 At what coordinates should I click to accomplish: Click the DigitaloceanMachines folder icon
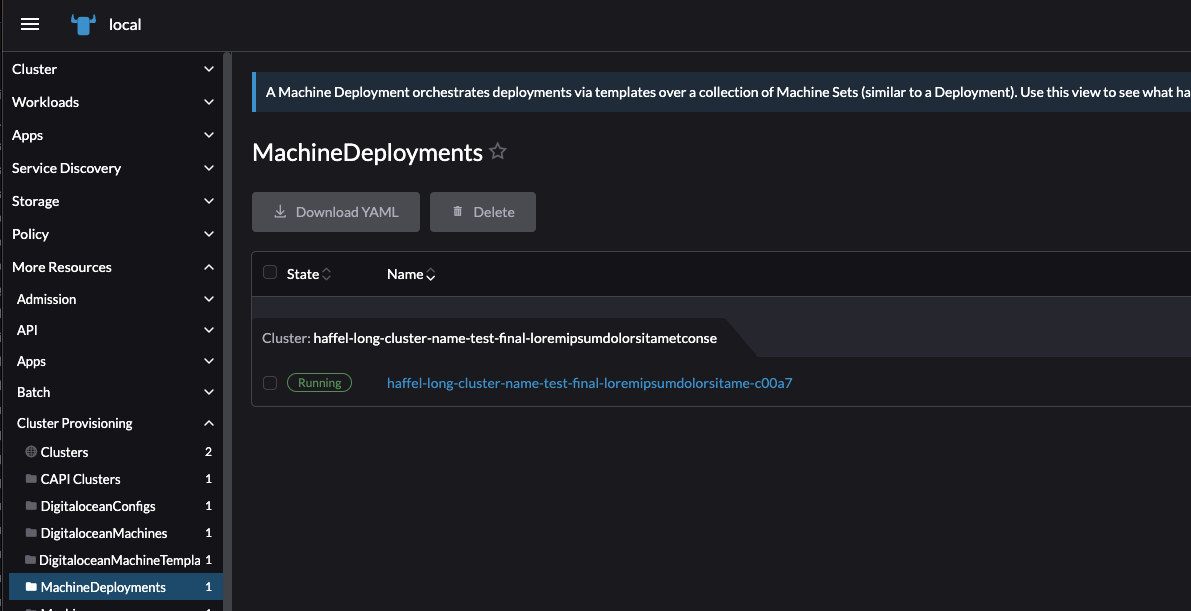(x=30, y=532)
